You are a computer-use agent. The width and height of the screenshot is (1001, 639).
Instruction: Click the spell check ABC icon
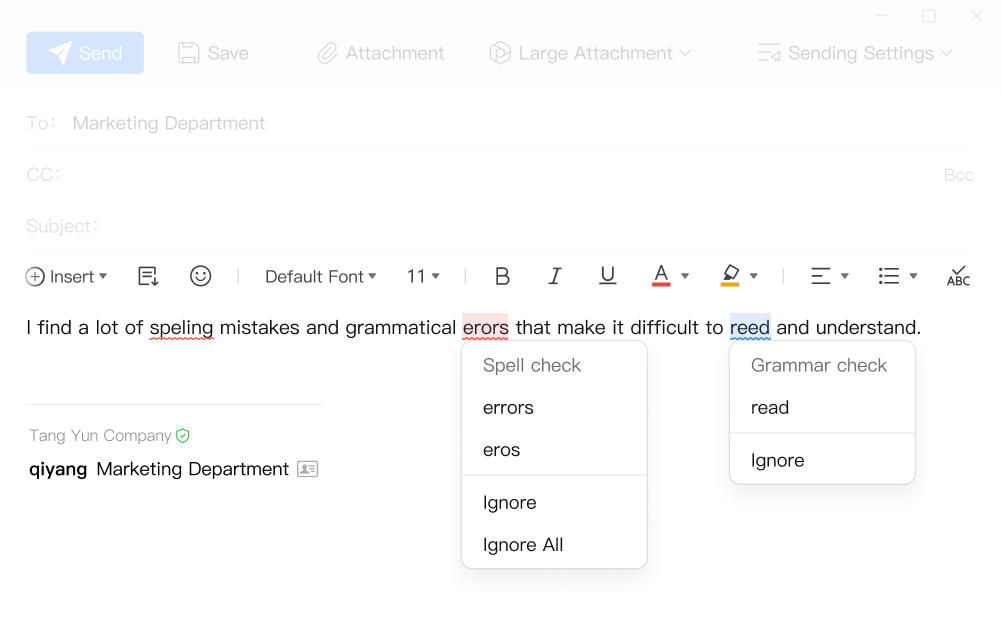[958, 276]
